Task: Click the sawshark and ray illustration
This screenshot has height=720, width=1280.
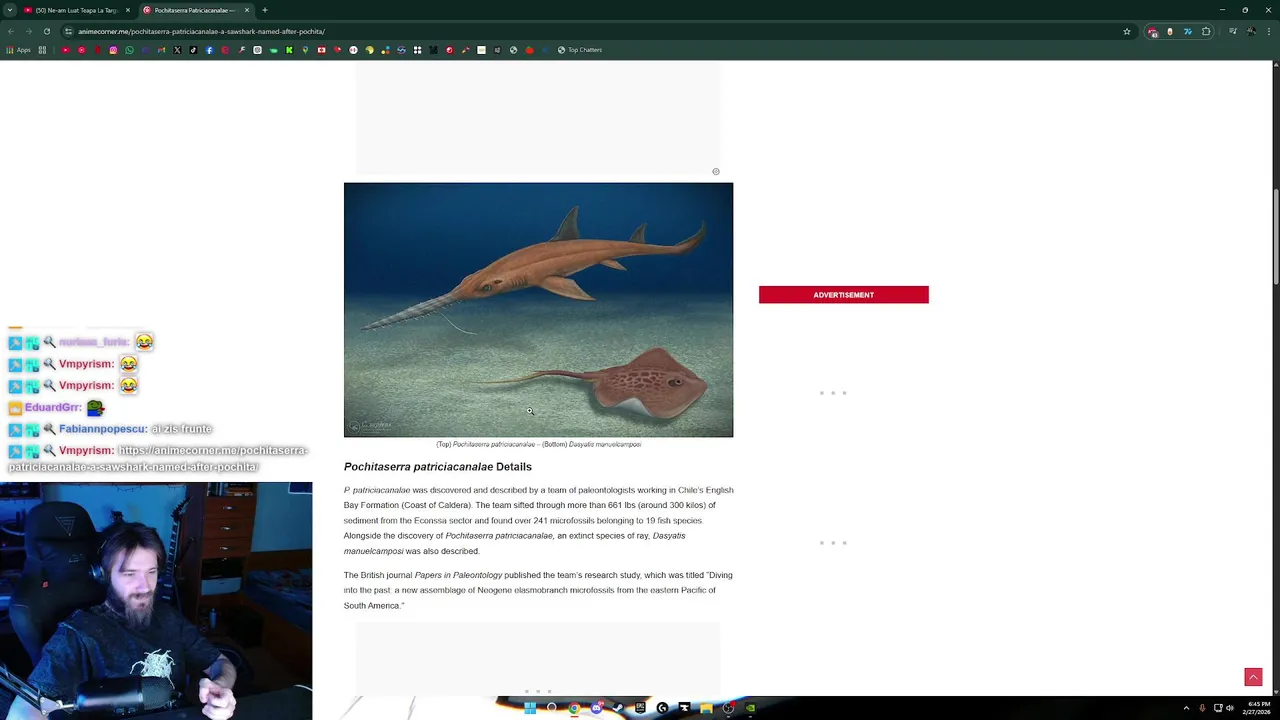Action: tap(538, 309)
